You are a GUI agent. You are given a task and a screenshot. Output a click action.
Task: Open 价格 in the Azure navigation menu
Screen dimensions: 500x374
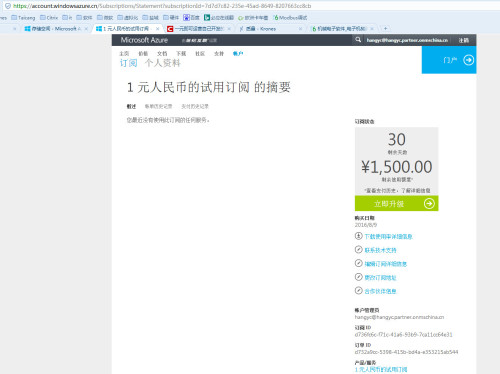[x=143, y=54]
